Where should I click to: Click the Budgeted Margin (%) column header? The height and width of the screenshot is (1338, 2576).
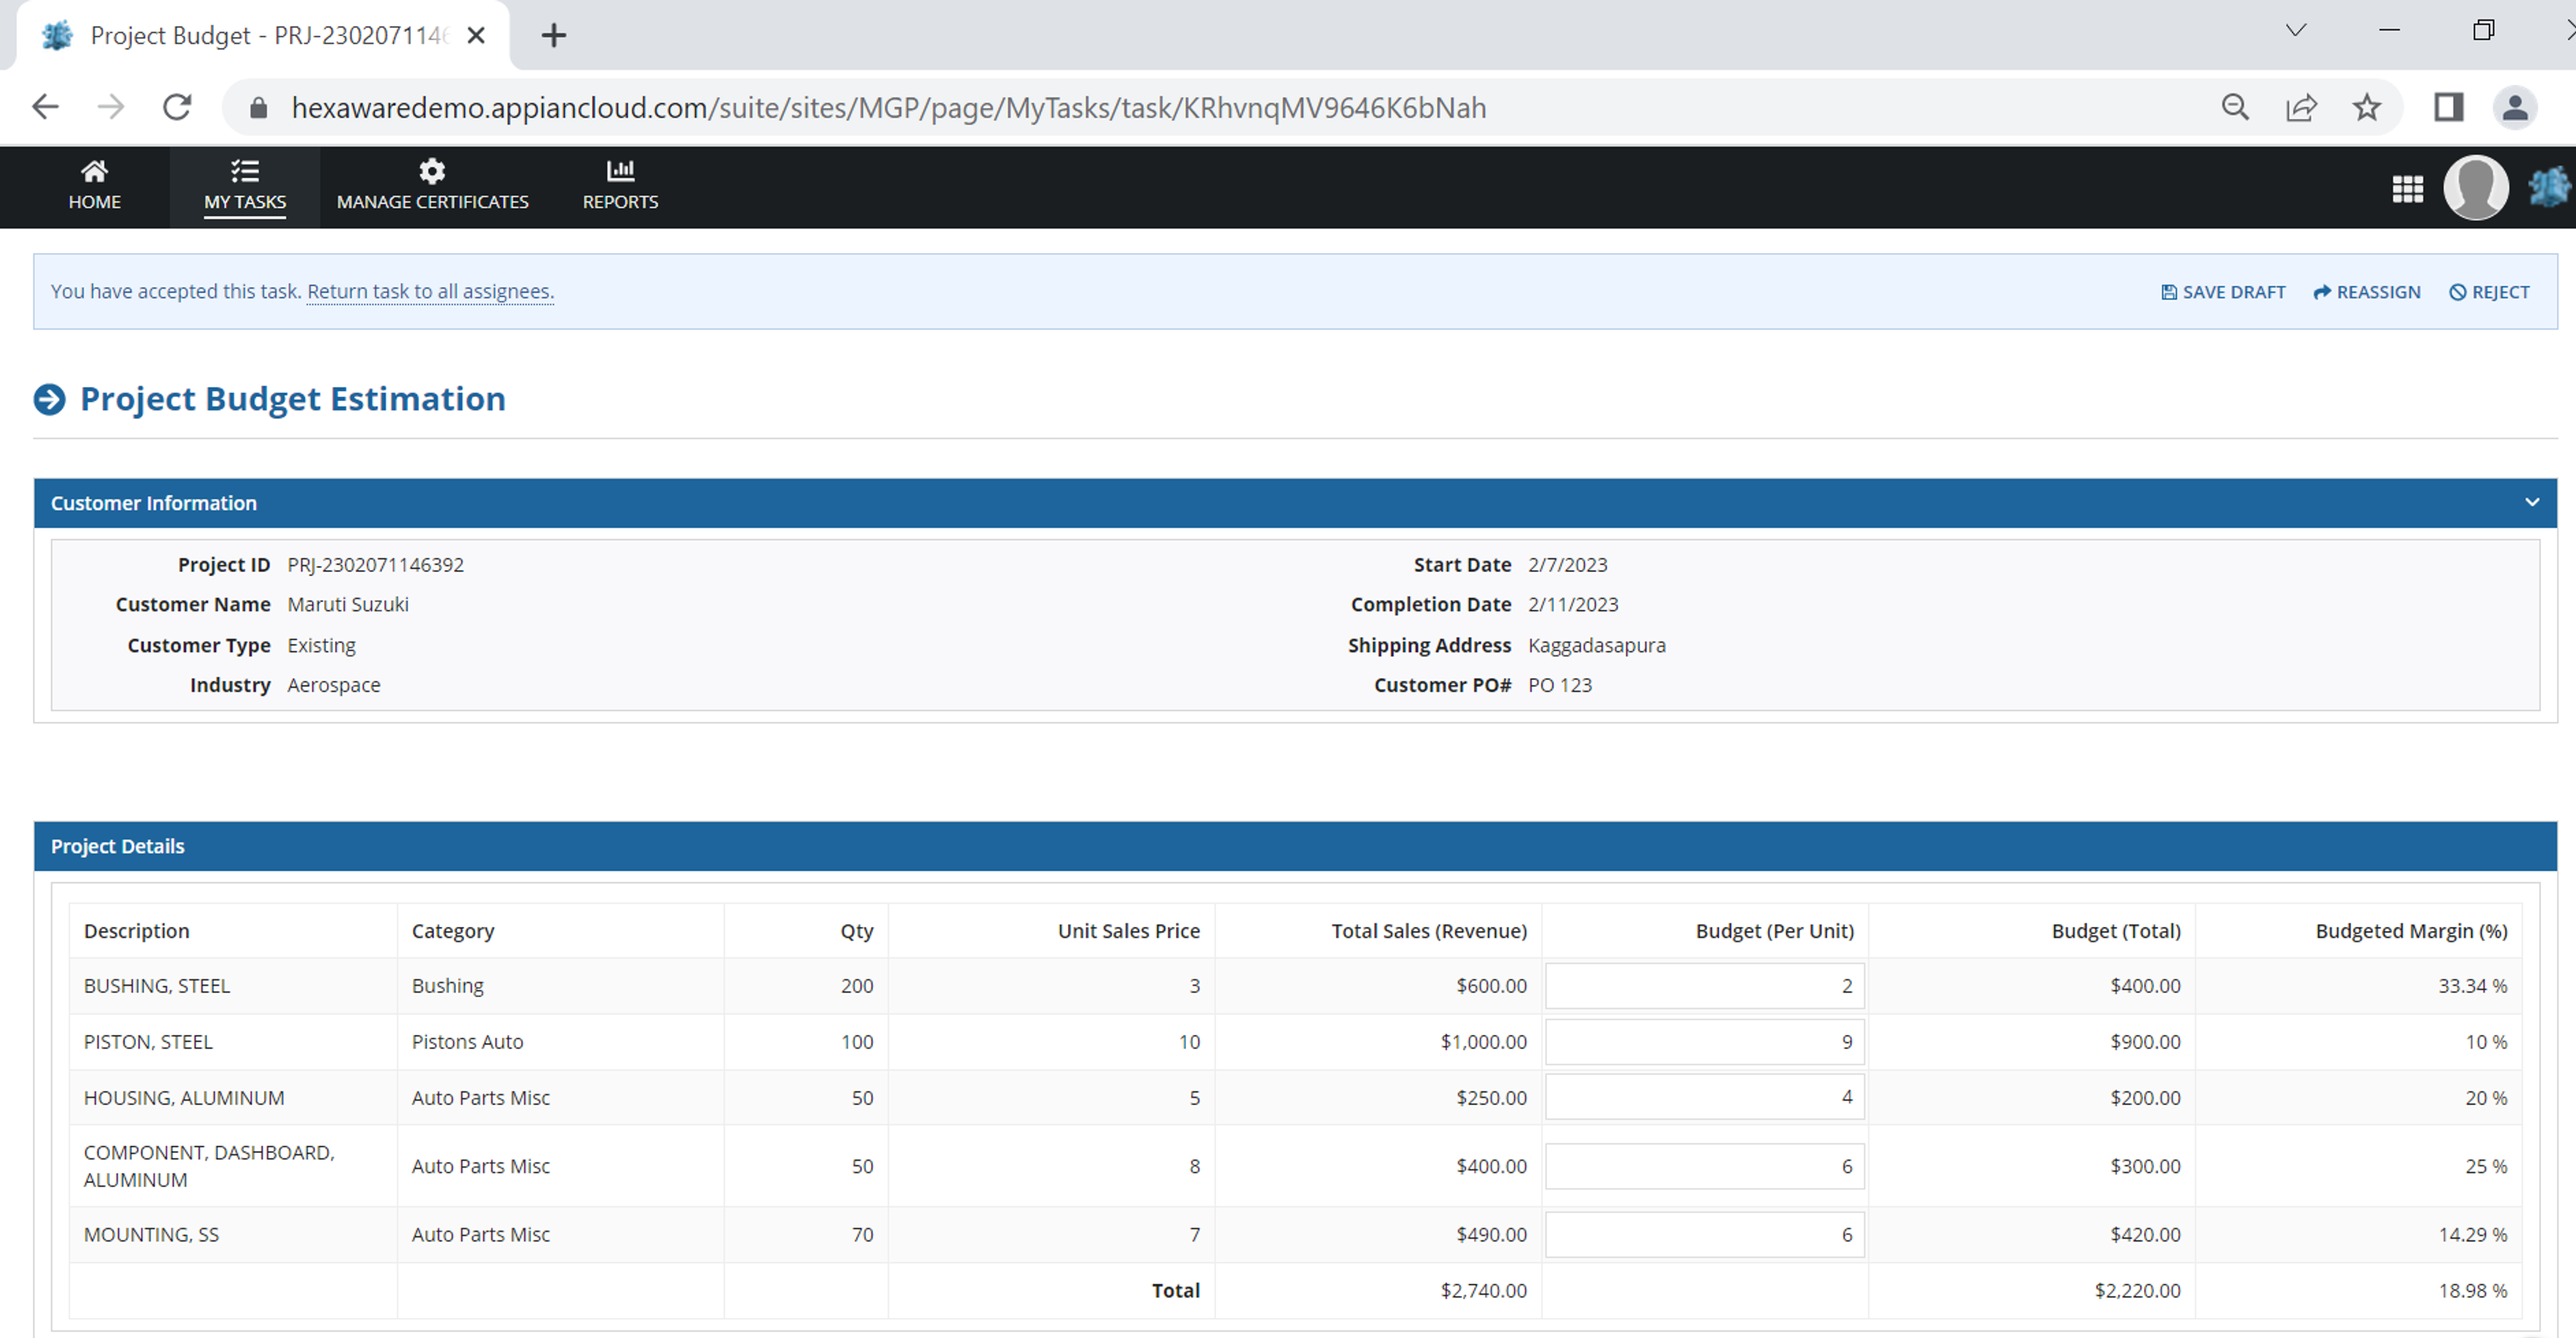click(2411, 931)
